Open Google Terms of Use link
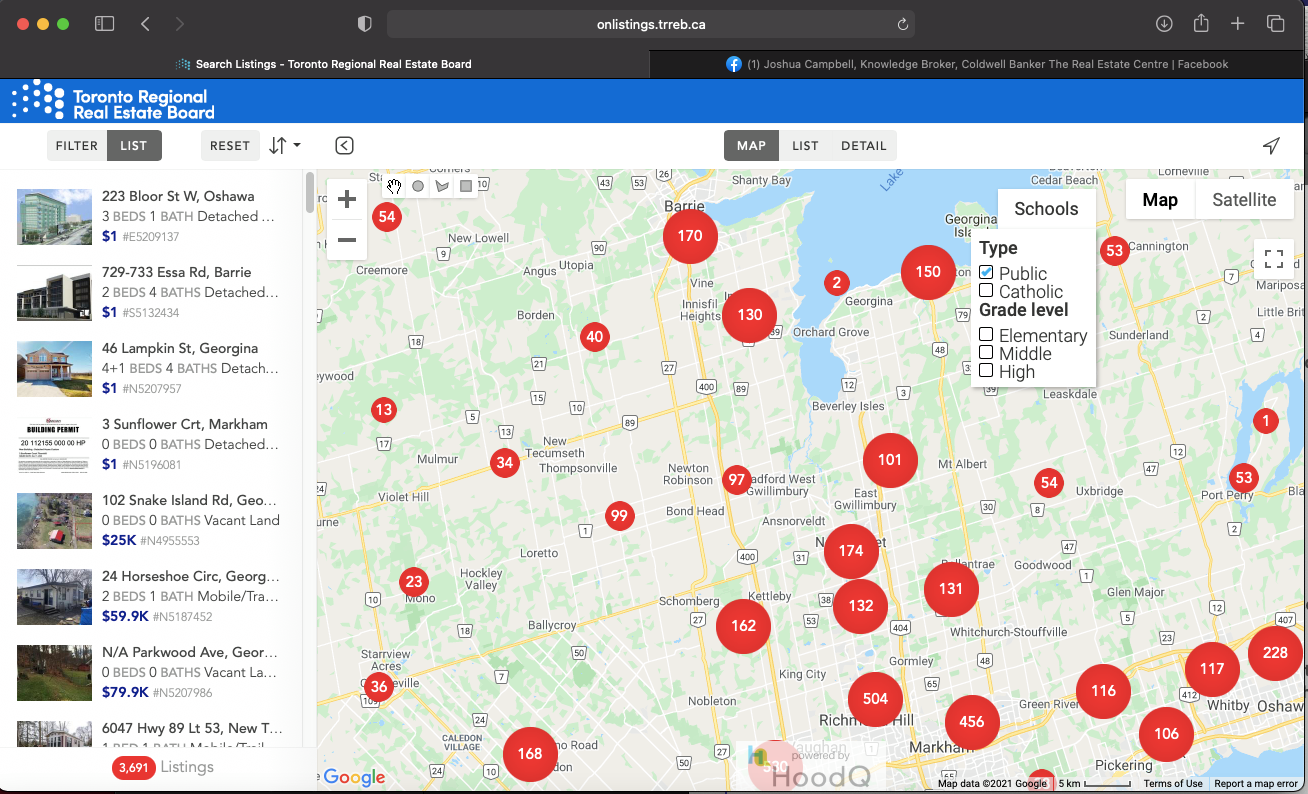The height and width of the screenshot is (794, 1308). click(x=1173, y=784)
